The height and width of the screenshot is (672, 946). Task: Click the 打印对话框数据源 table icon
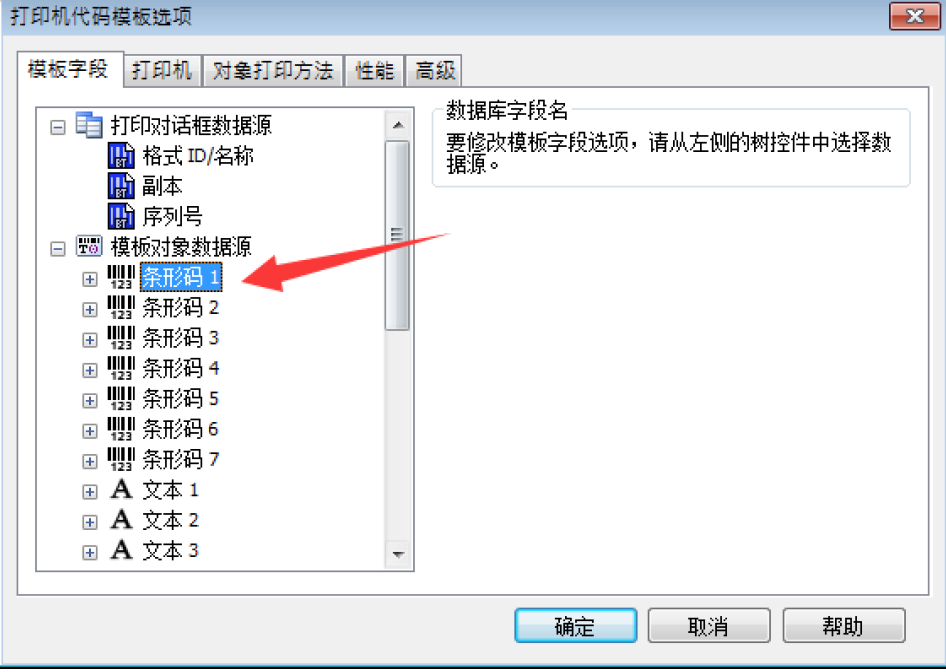[x=89, y=125]
